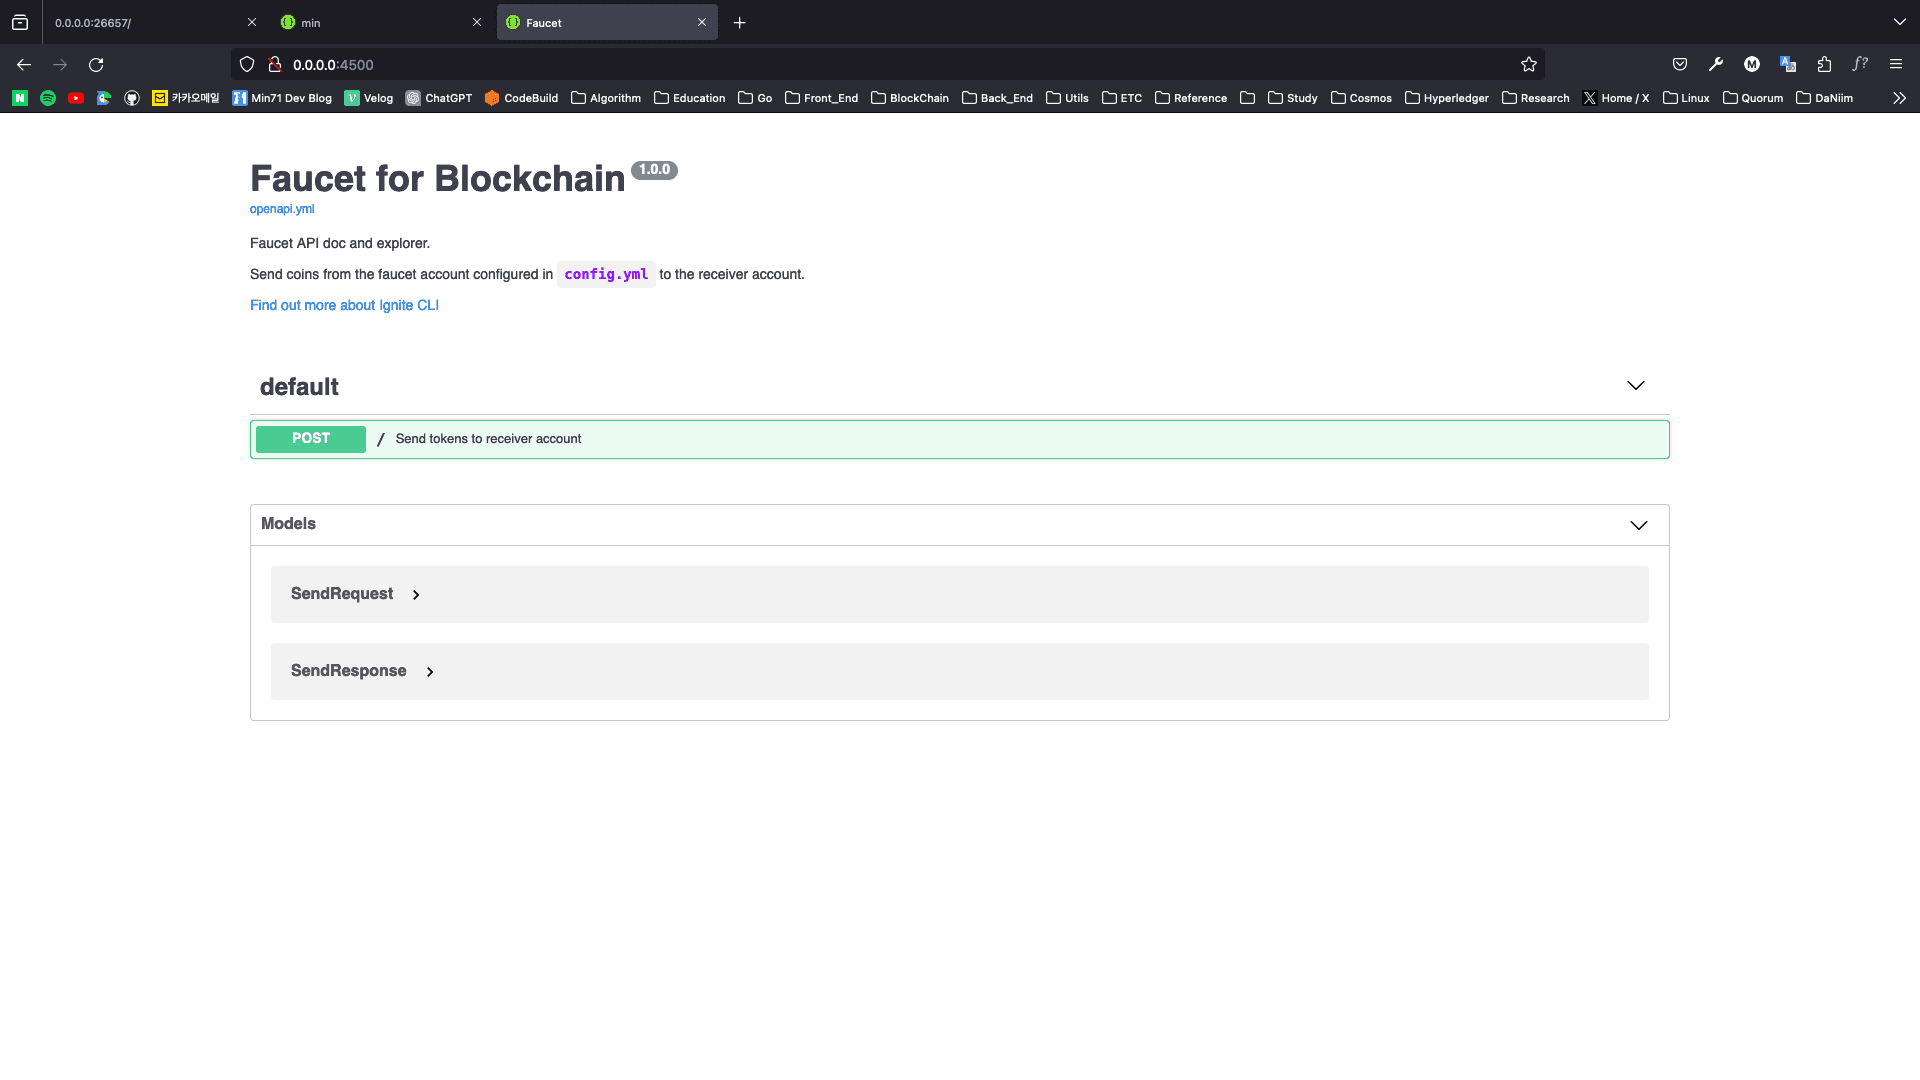Click the M extension icon in toolbar

[x=1752, y=65]
